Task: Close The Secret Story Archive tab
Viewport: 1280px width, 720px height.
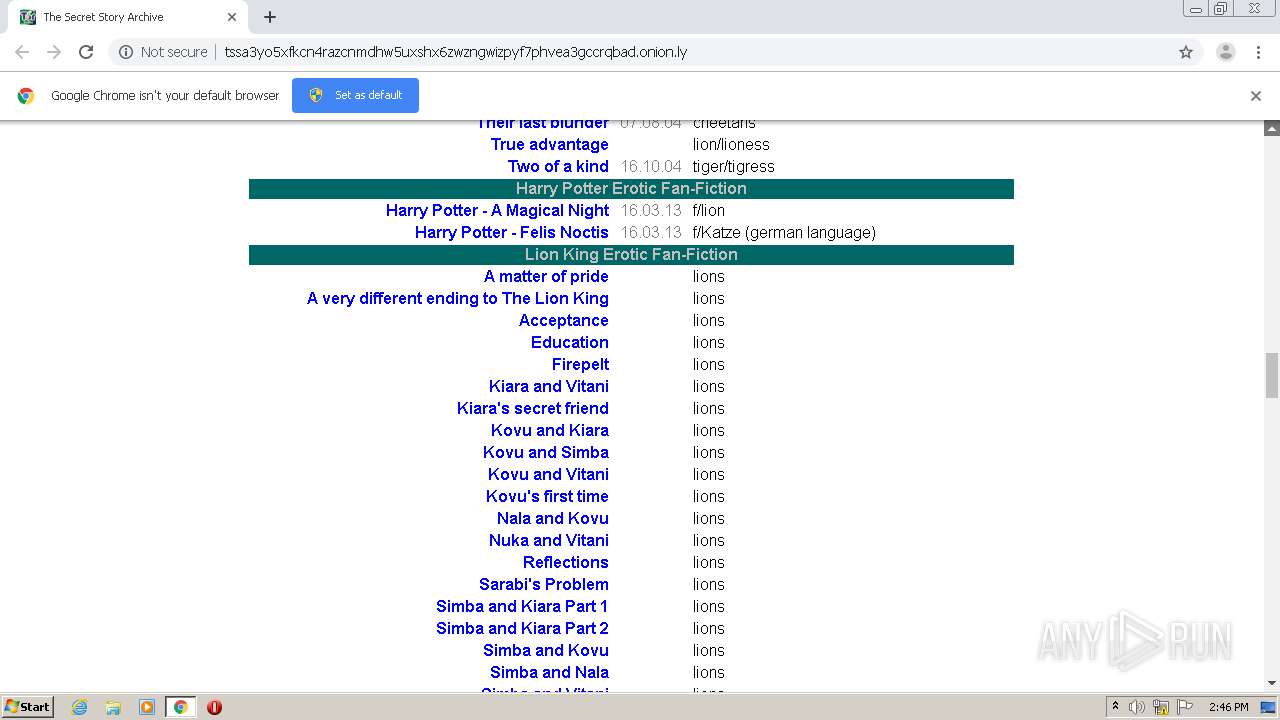Action: pos(232,17)
